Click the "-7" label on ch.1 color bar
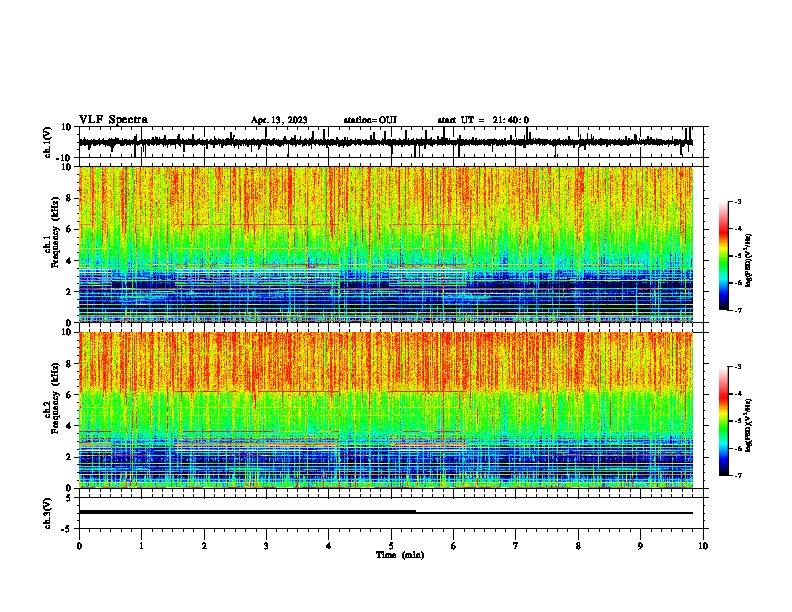The height and width of the screenshot is (612, 792). coord(737,310)
